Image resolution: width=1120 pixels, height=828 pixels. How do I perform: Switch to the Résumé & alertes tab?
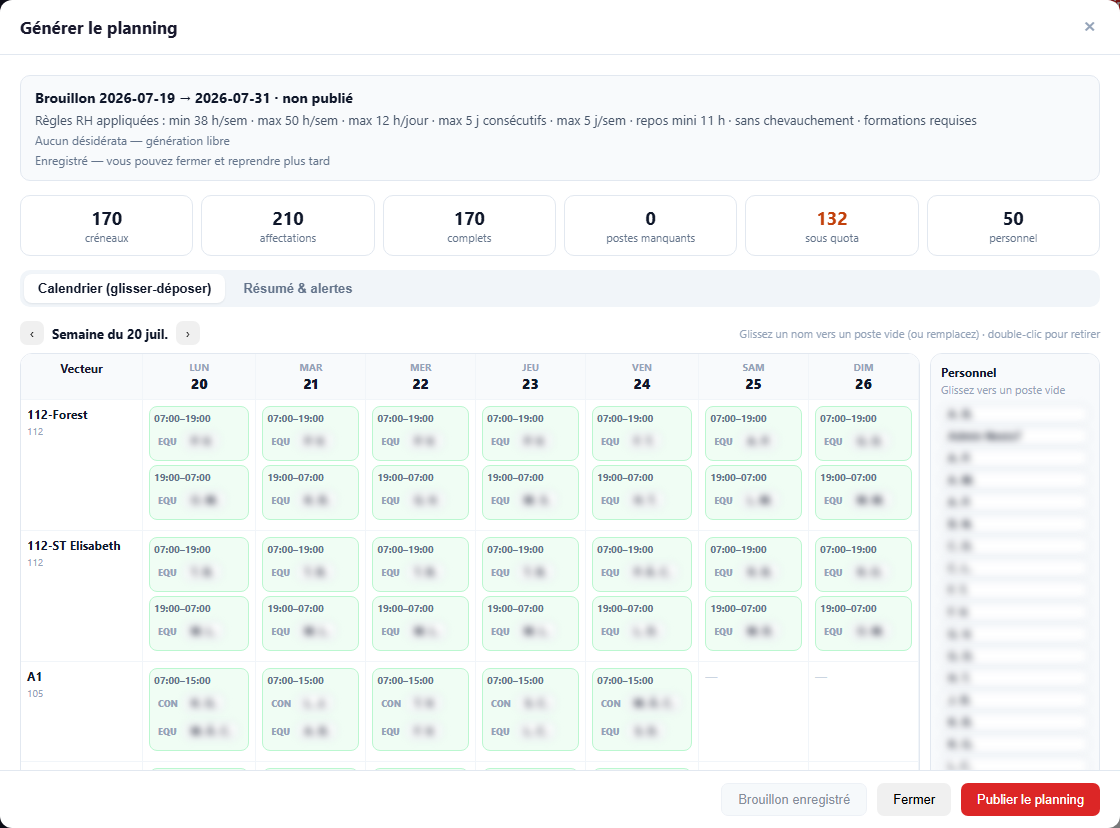[x=298, y=289]
